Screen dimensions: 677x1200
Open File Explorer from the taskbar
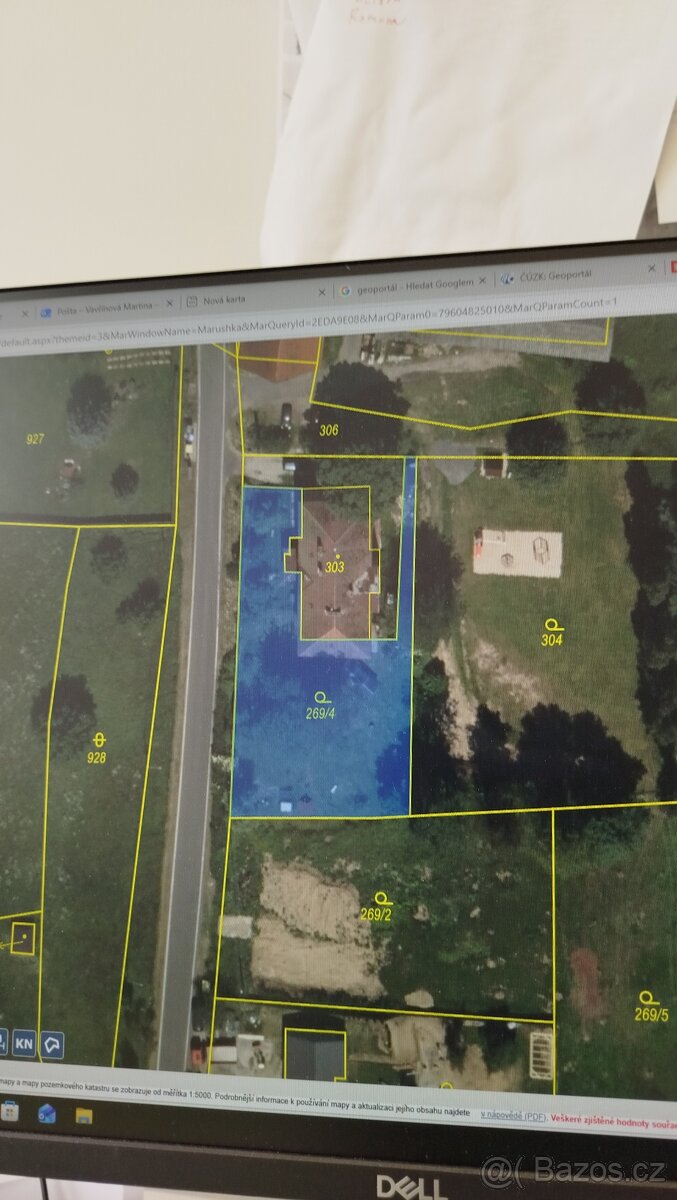click(84, 1116)
